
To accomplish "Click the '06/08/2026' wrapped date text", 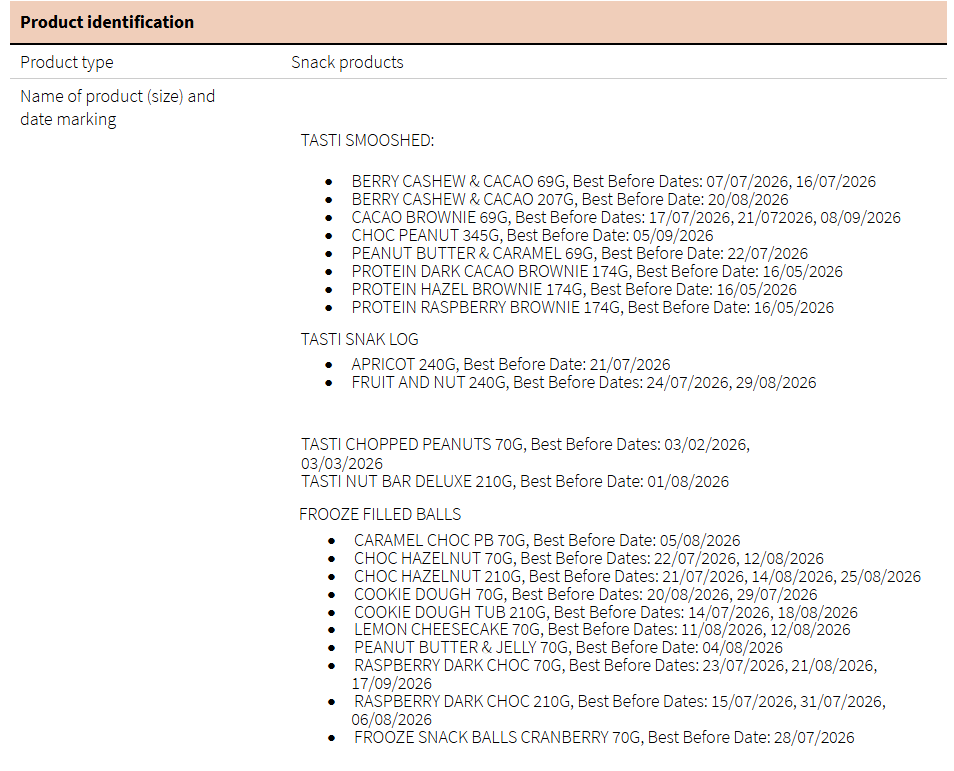I will [x=392, y=720].
